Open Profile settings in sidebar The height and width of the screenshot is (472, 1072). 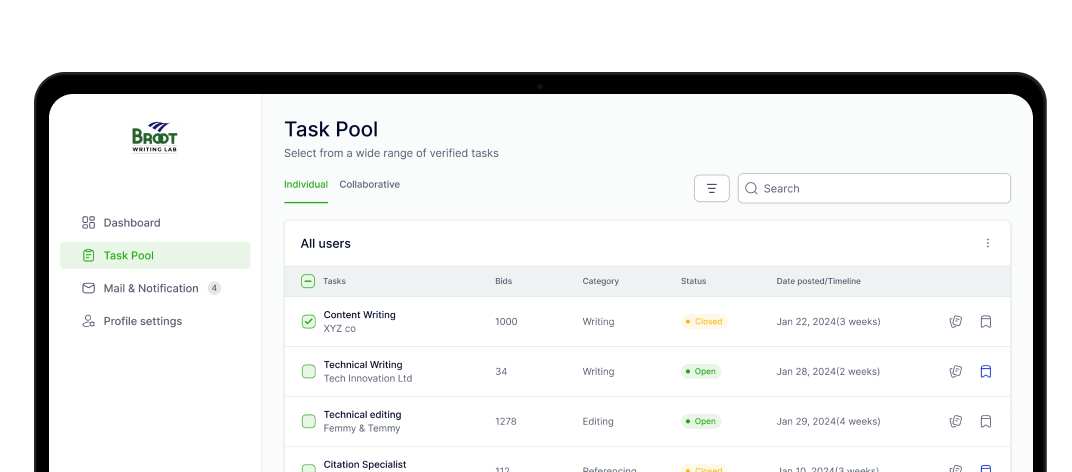tap(142, 321)
